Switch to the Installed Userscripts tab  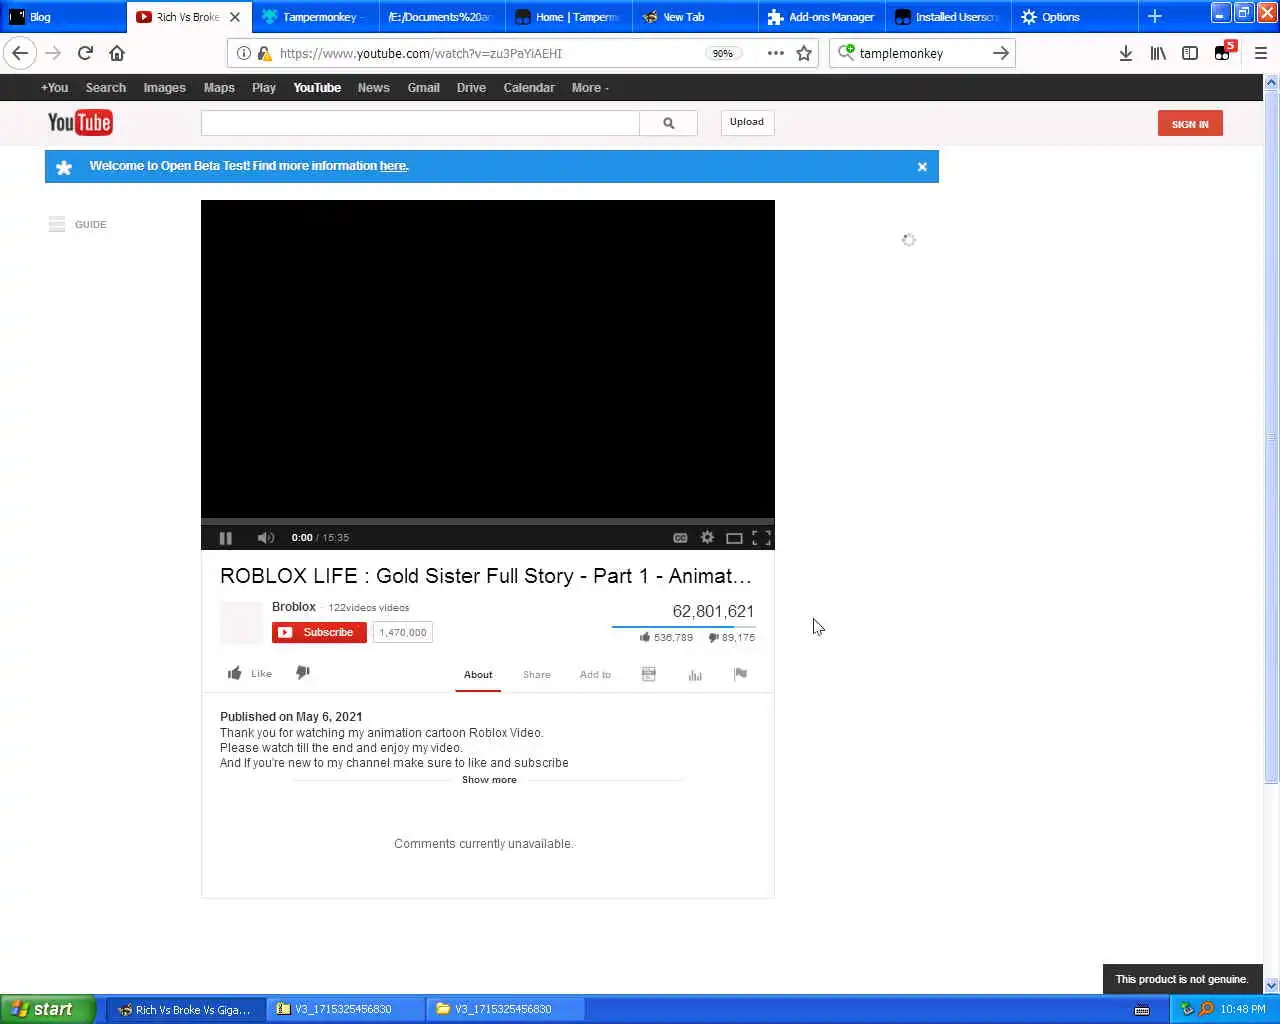point(947,16)
